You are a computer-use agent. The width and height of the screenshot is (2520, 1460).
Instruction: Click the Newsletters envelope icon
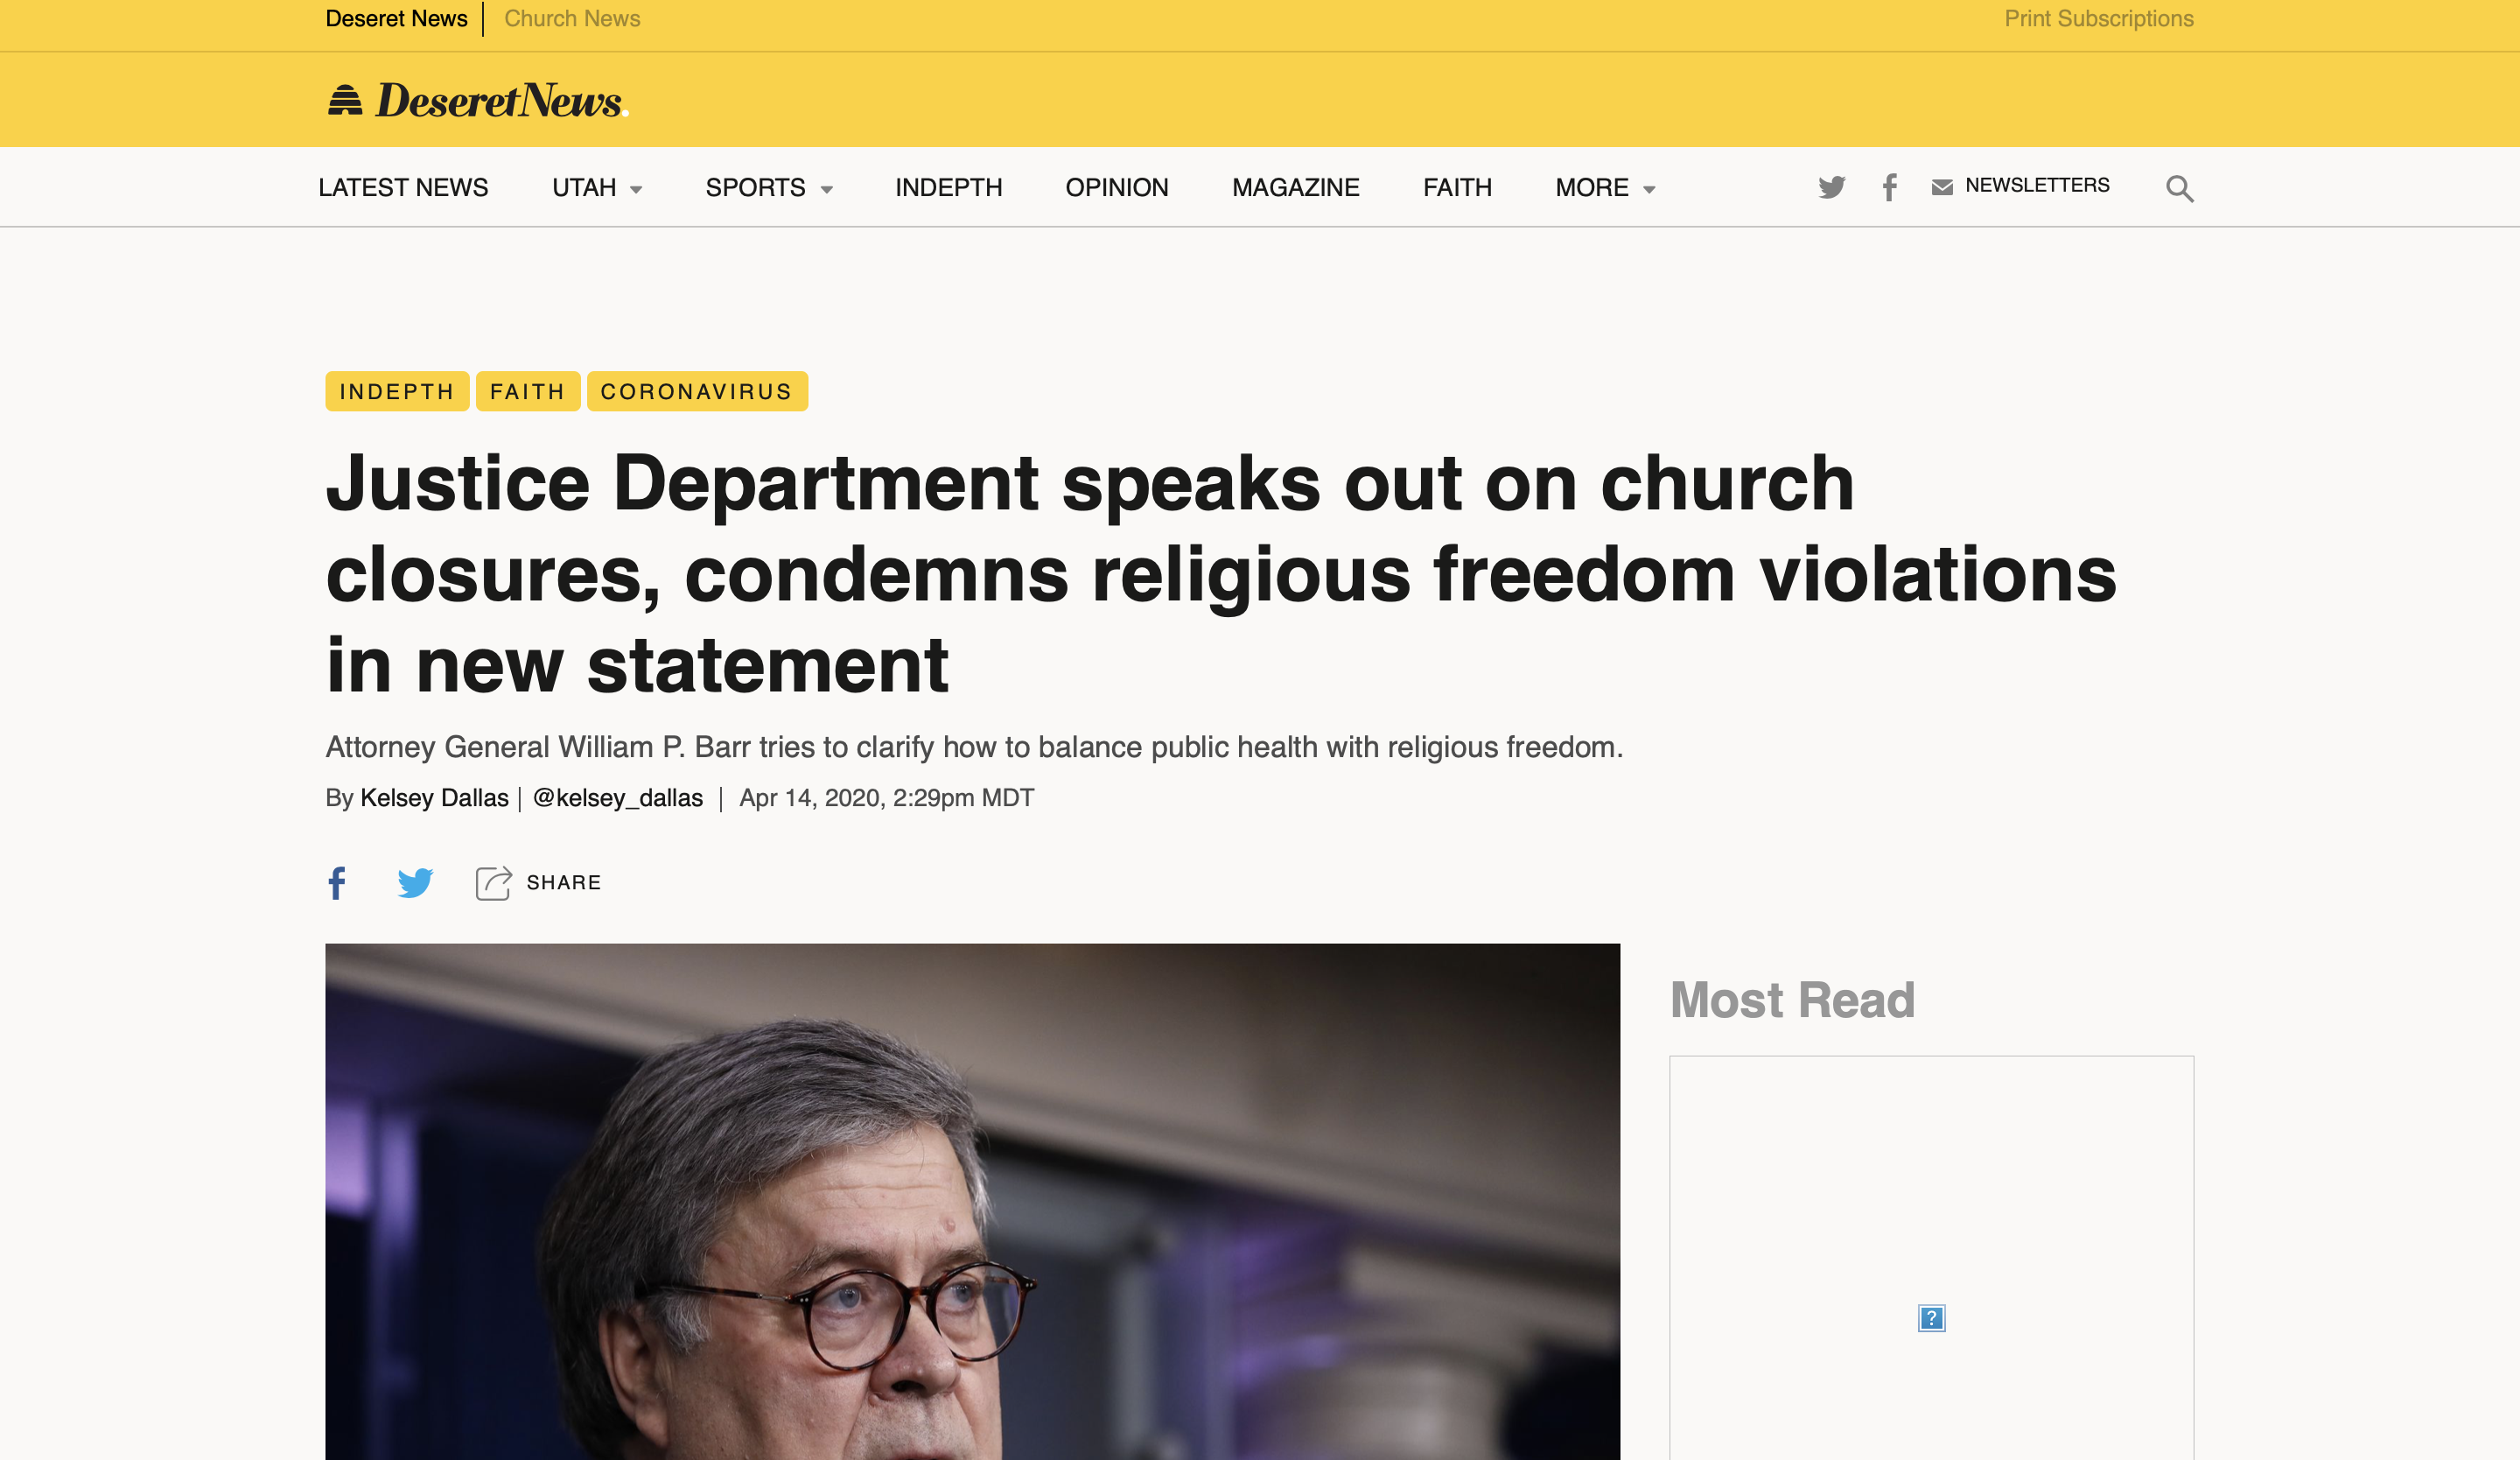1942,187
